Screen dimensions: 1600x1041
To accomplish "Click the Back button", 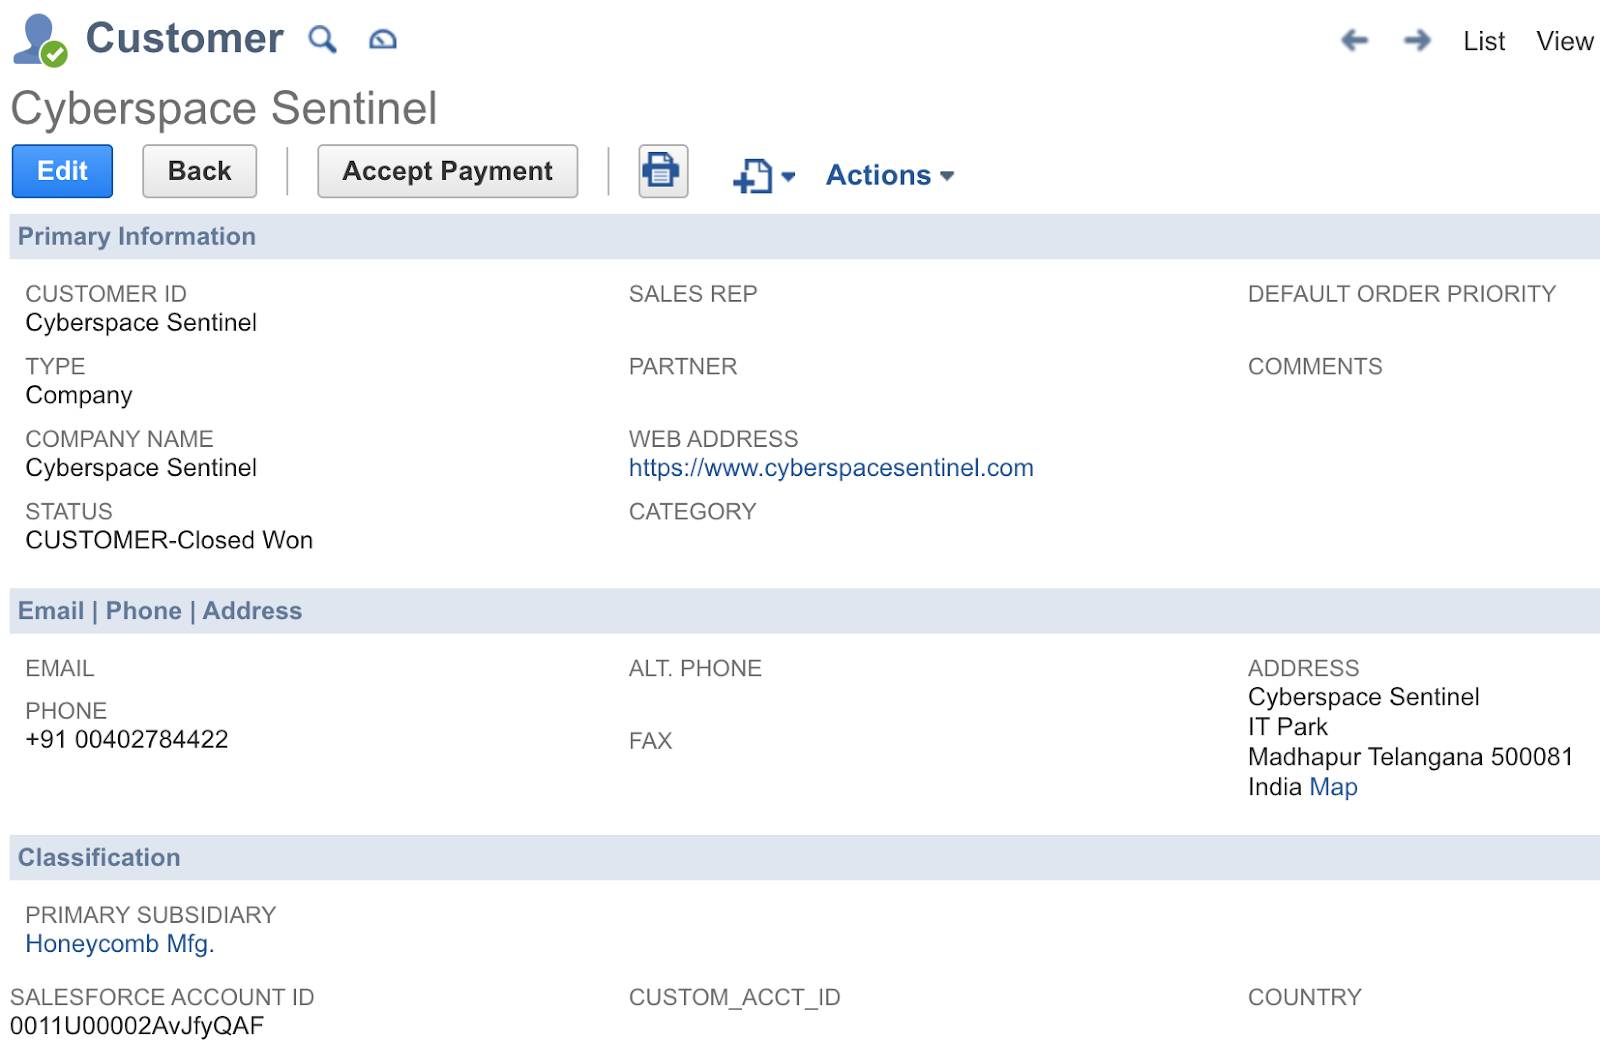I will tap(199, 171).
